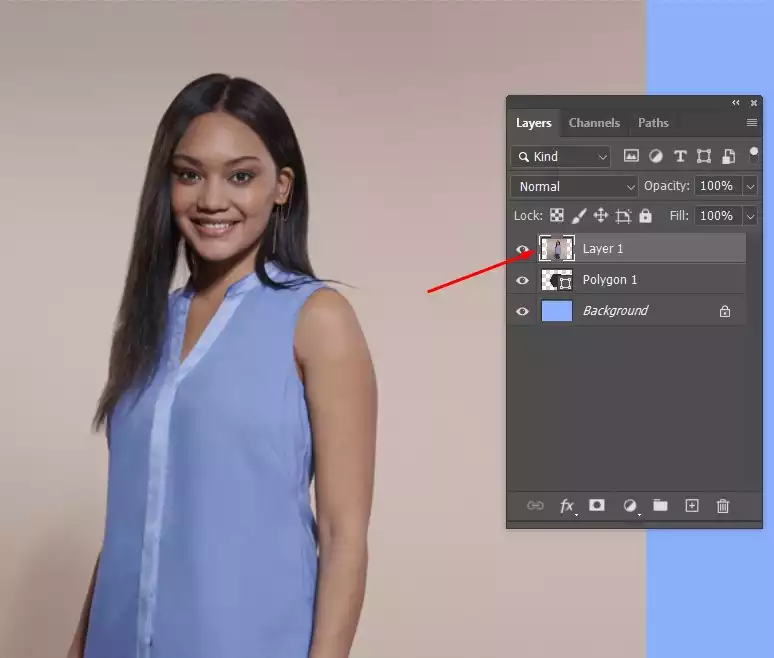The height and width of the screenshot is (658, 774).
Task: Lock transparent pixels
Action: 557,215
